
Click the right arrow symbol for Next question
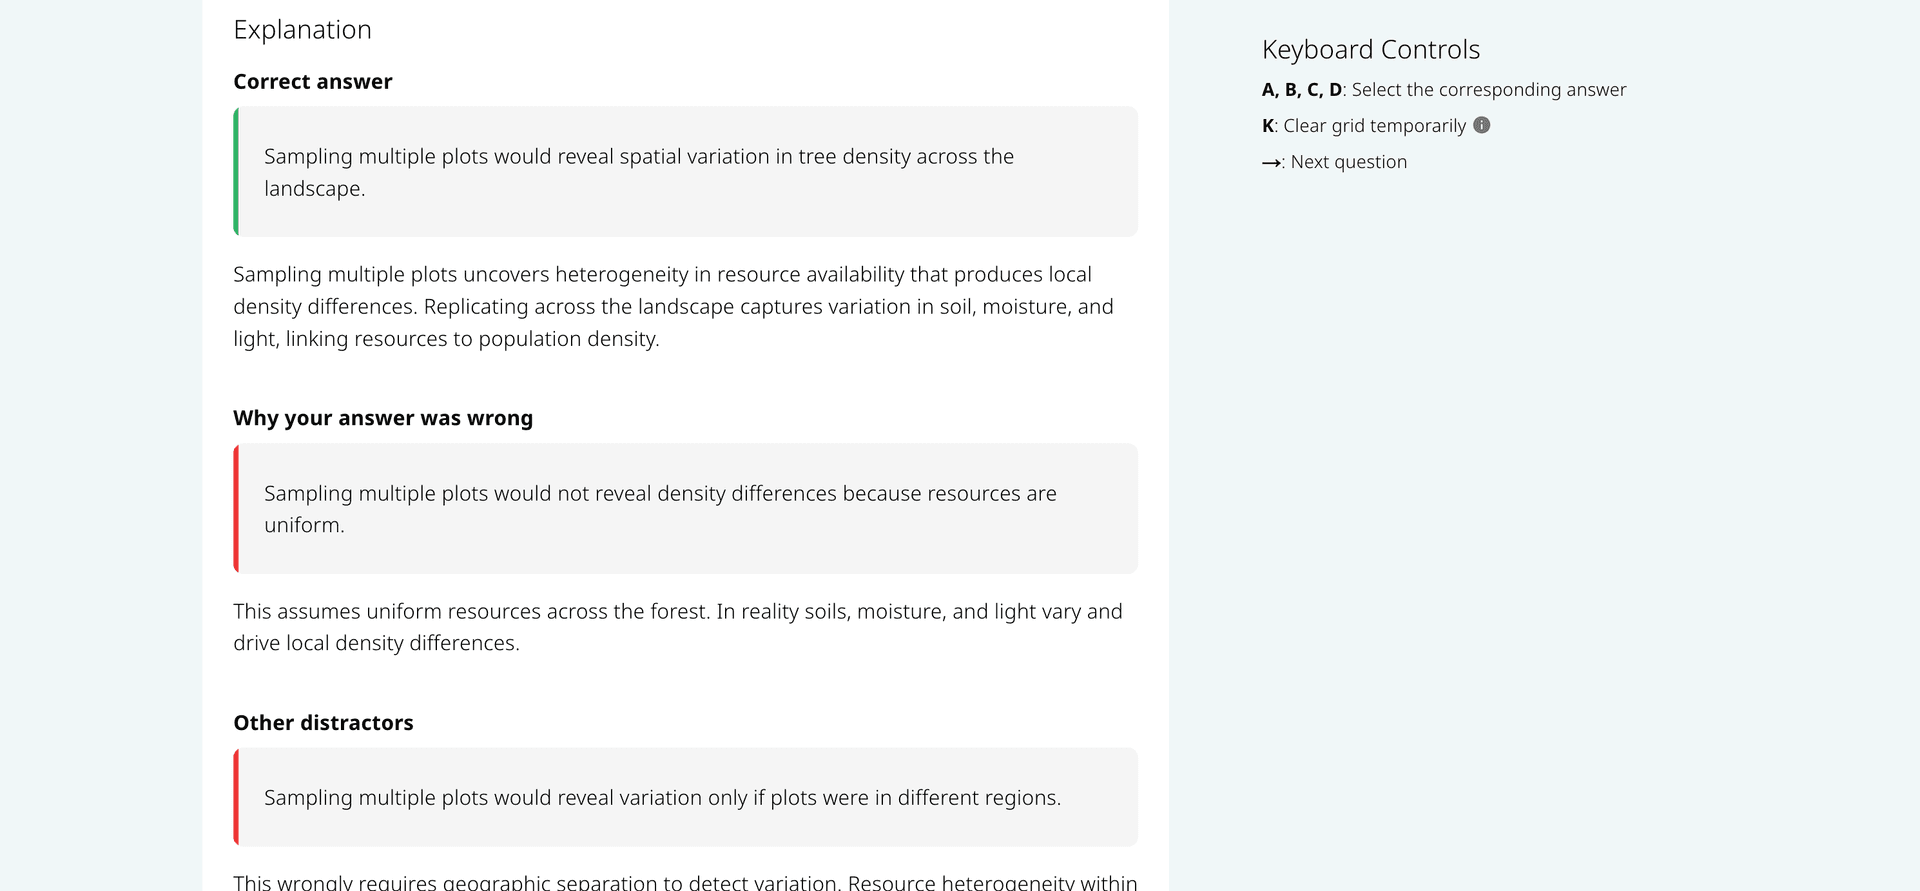coord(1271,163)
